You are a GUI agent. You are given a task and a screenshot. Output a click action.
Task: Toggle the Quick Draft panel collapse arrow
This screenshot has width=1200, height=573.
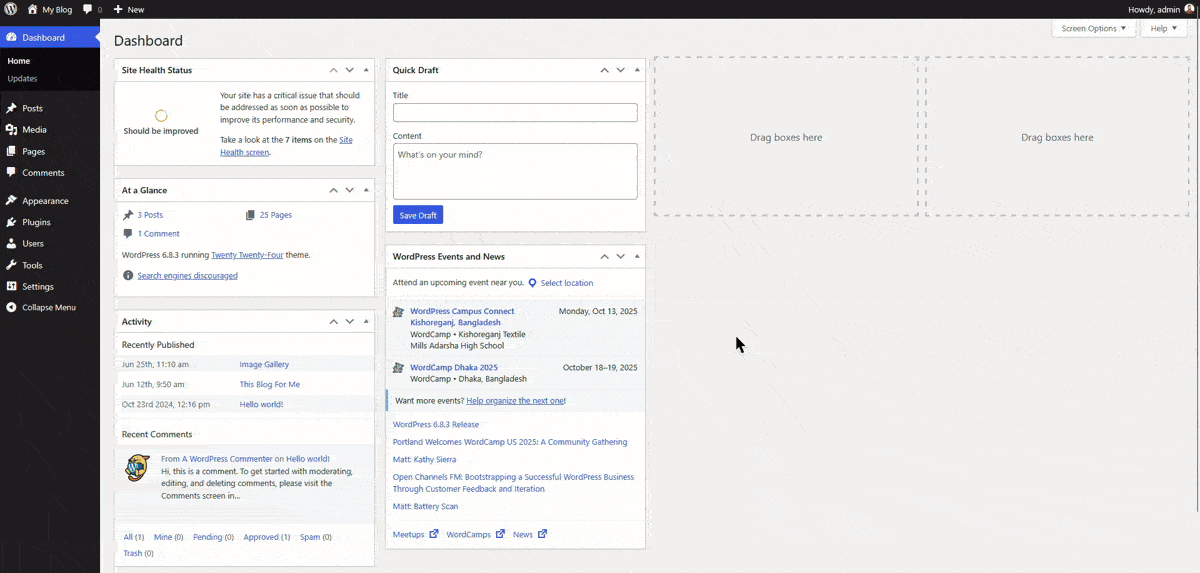tap(637, 70)
